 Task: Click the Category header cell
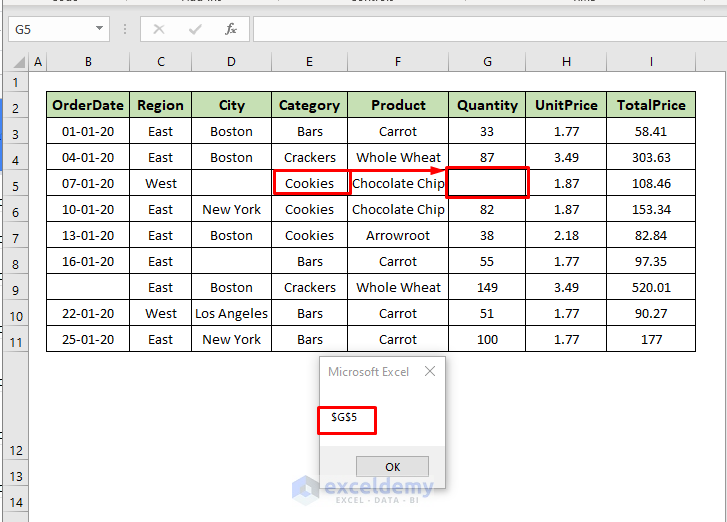click(x=309, y=105)
